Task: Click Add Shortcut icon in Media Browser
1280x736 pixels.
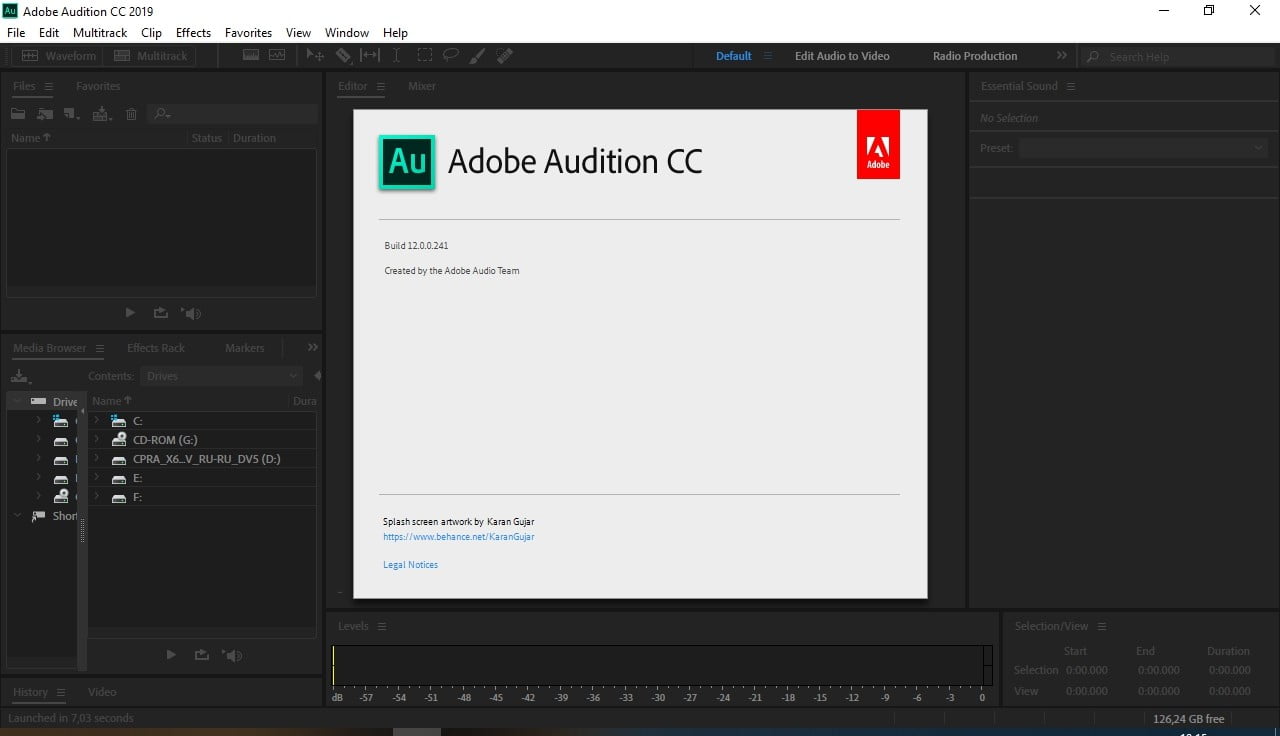Action: pyautogui.click(x=20, y=376)
